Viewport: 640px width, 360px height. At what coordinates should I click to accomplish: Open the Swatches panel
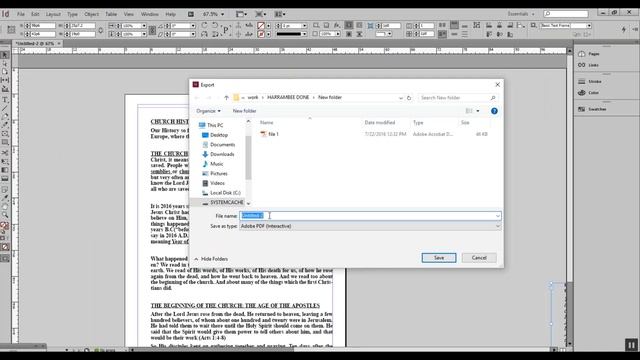tap(592, 109)
